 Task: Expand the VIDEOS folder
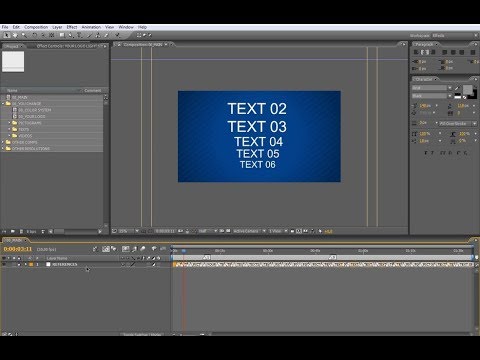(x=9, y=136)
